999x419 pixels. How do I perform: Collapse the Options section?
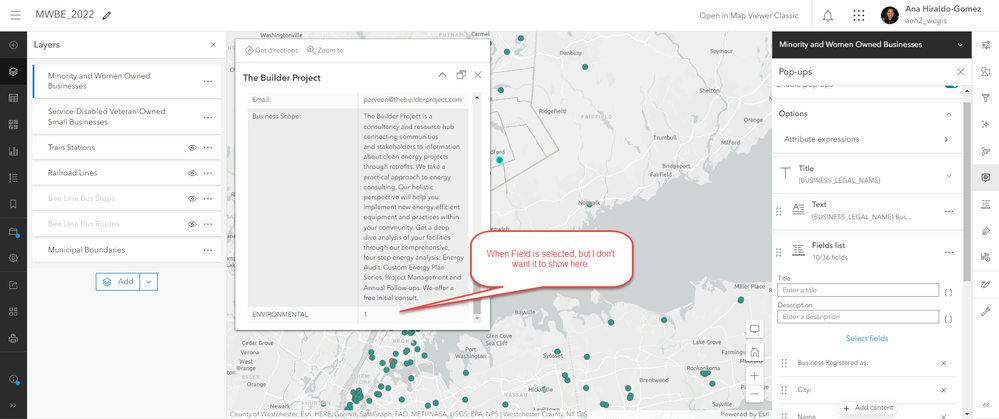(949, 114)
